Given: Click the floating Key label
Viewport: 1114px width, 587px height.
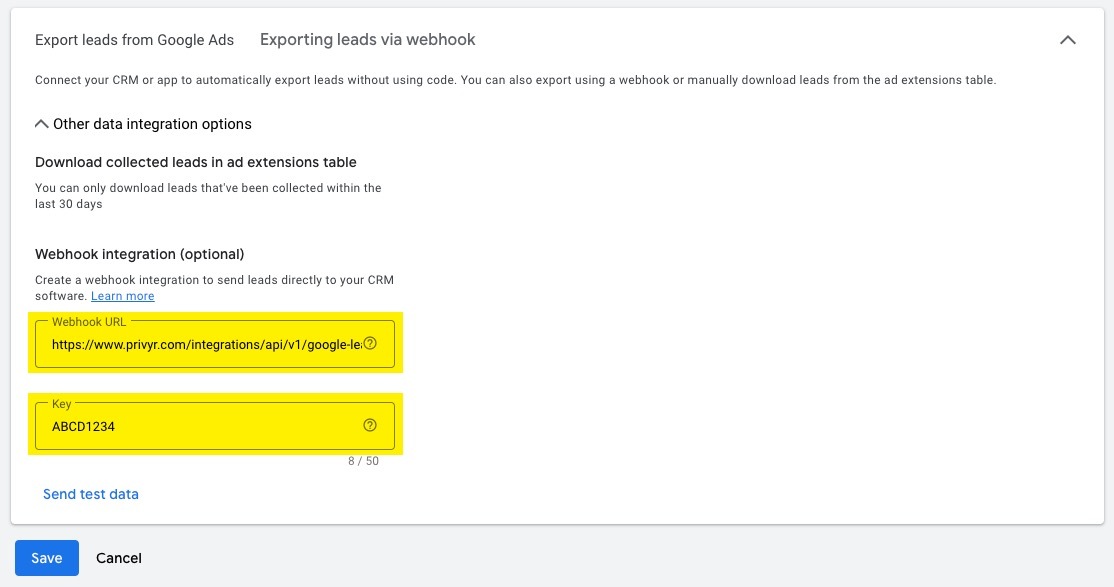Looking at the screenshot, I should [x=61, y=404].
